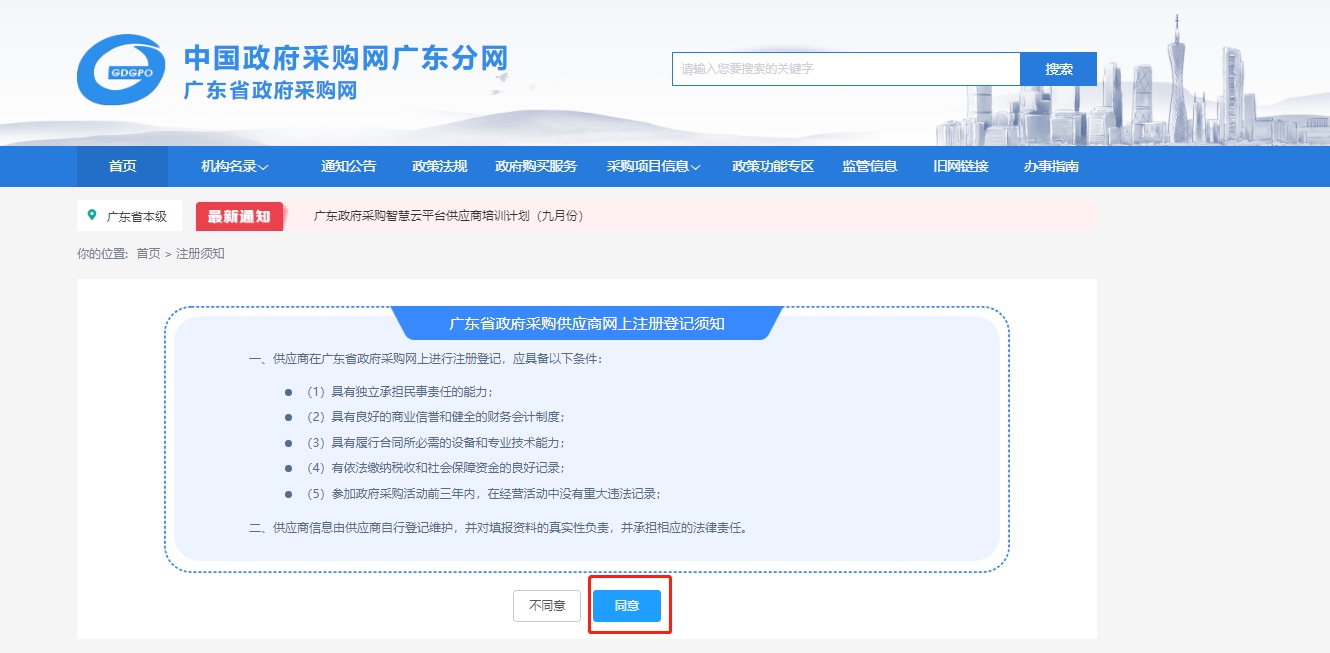This screenshot has width=1330, height=653.
Task: Click the title 中国政府采购网广东分网
Action: (346, 58)
